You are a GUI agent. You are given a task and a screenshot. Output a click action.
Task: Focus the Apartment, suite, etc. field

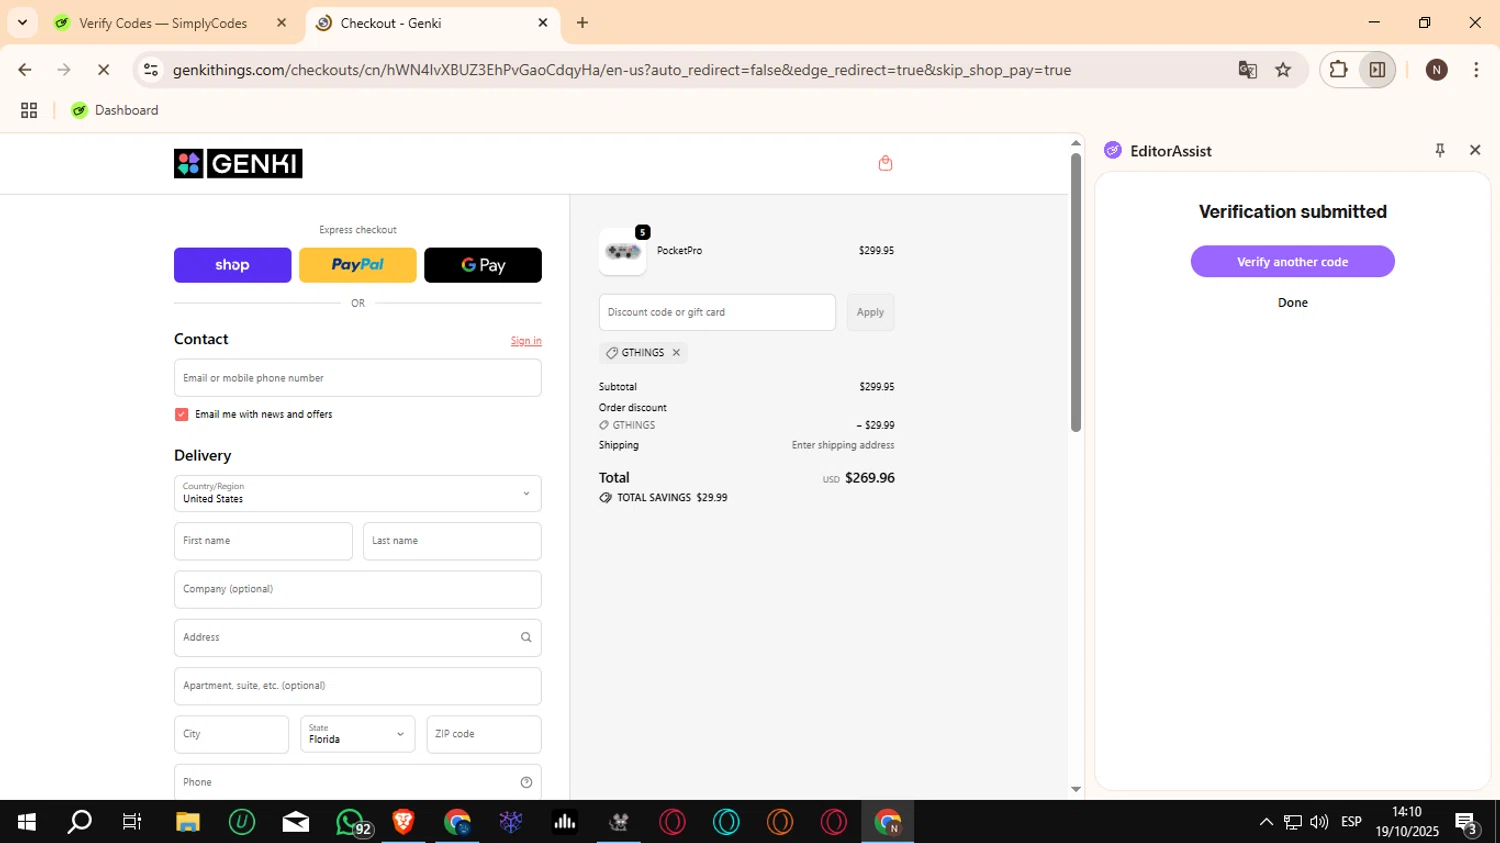(x=358, y=686)
